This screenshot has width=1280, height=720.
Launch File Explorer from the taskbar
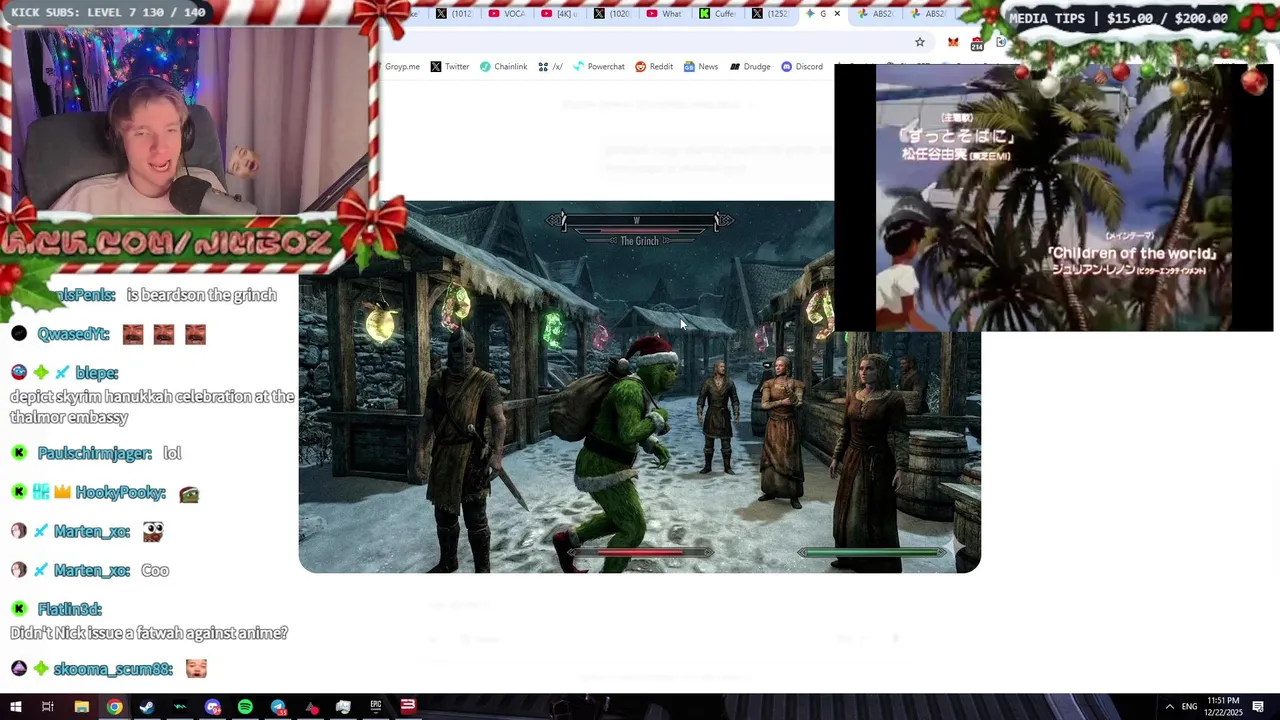point(81,707)
